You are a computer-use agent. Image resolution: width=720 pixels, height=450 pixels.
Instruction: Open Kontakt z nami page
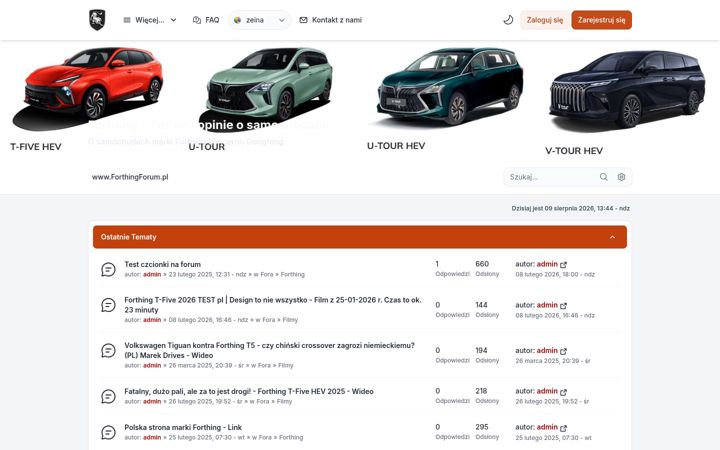331,20
